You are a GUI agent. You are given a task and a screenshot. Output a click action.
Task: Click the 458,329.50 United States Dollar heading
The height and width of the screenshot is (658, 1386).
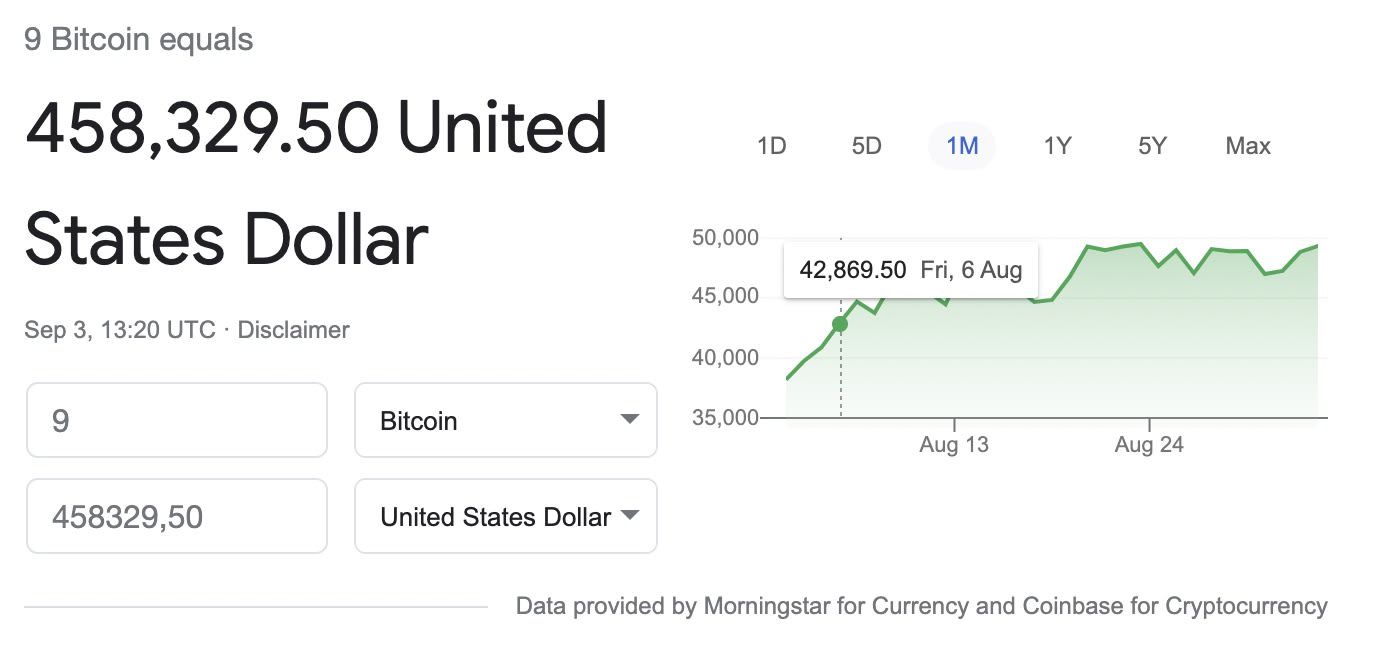point(316,184)
